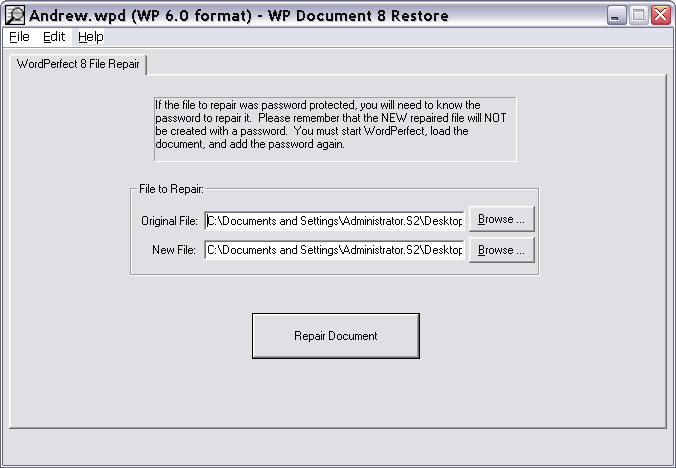Close the WP Document 8 Restore window
The height and width of the screenshot is (468, 676).
(x=661, y=15)
